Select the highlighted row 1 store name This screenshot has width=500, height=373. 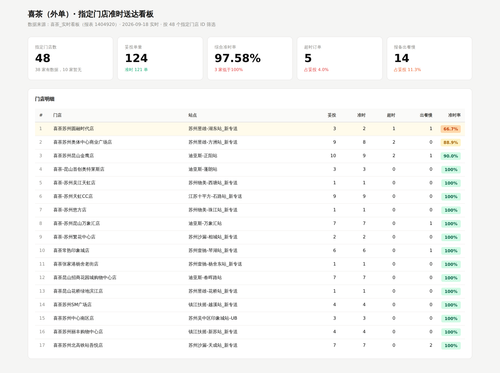pos(74,129)
